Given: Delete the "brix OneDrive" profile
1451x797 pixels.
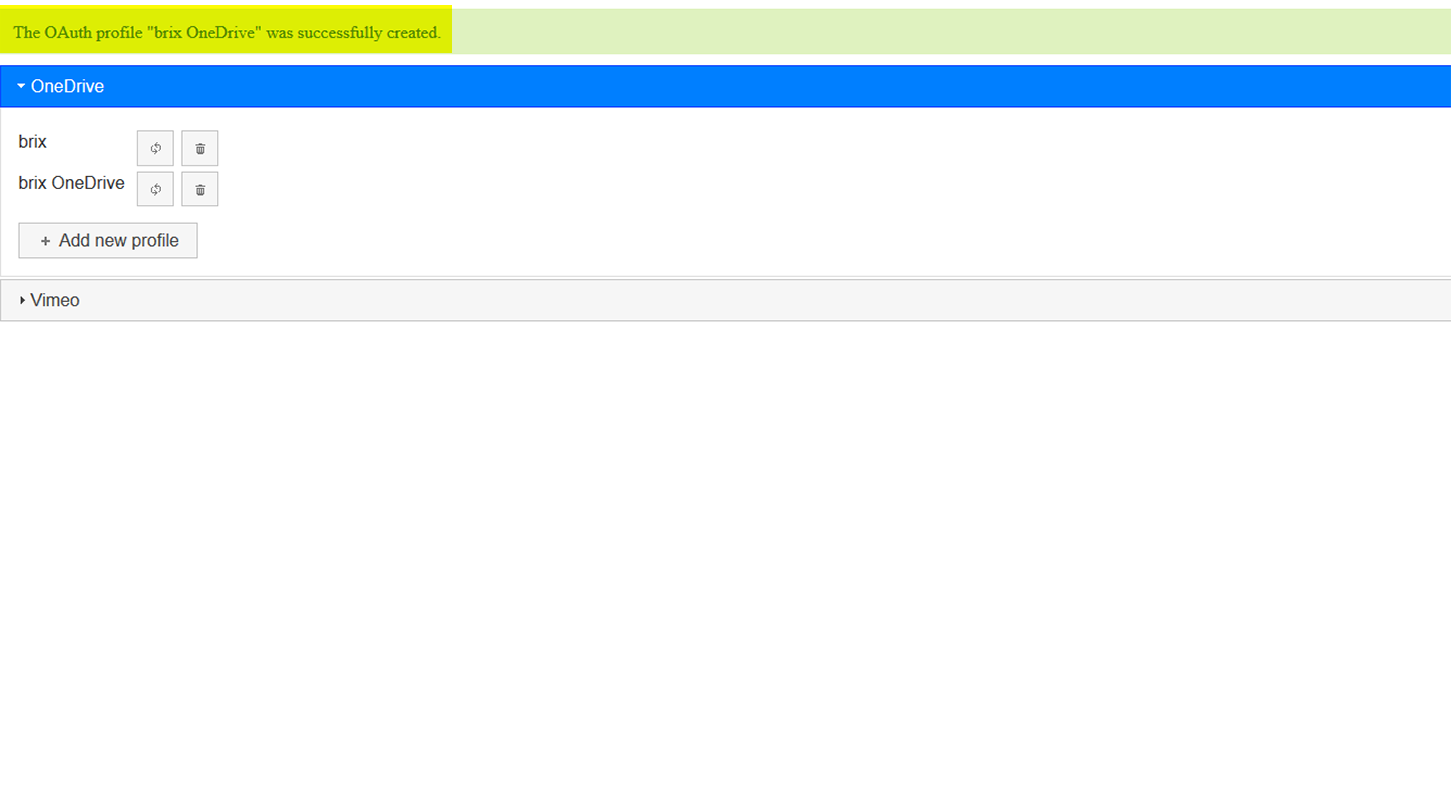Looking at the screenshot, I should pos(200,189).
